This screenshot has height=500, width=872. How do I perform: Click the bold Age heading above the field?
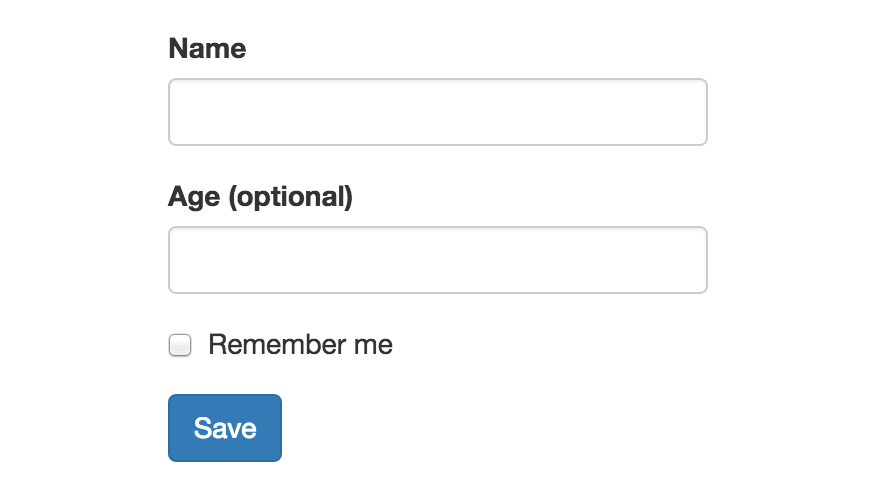coord(260,197)
